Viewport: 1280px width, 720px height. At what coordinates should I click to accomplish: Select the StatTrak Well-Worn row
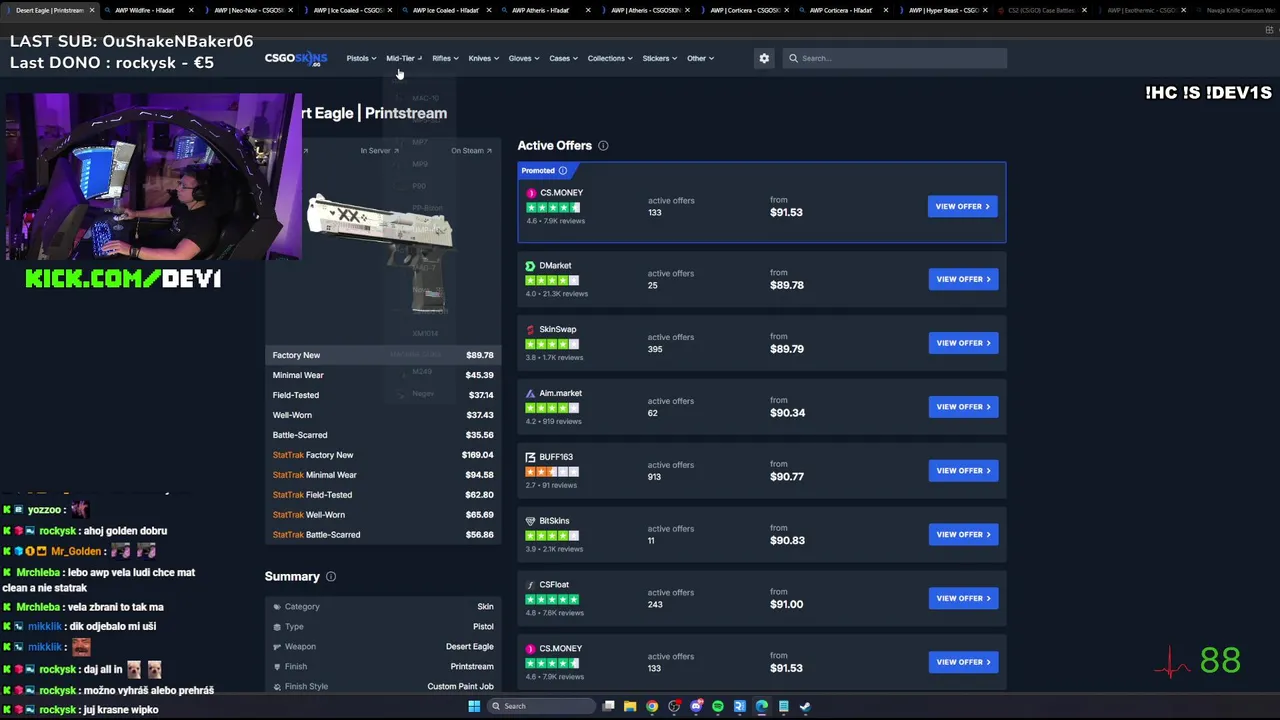pos(383,515)
